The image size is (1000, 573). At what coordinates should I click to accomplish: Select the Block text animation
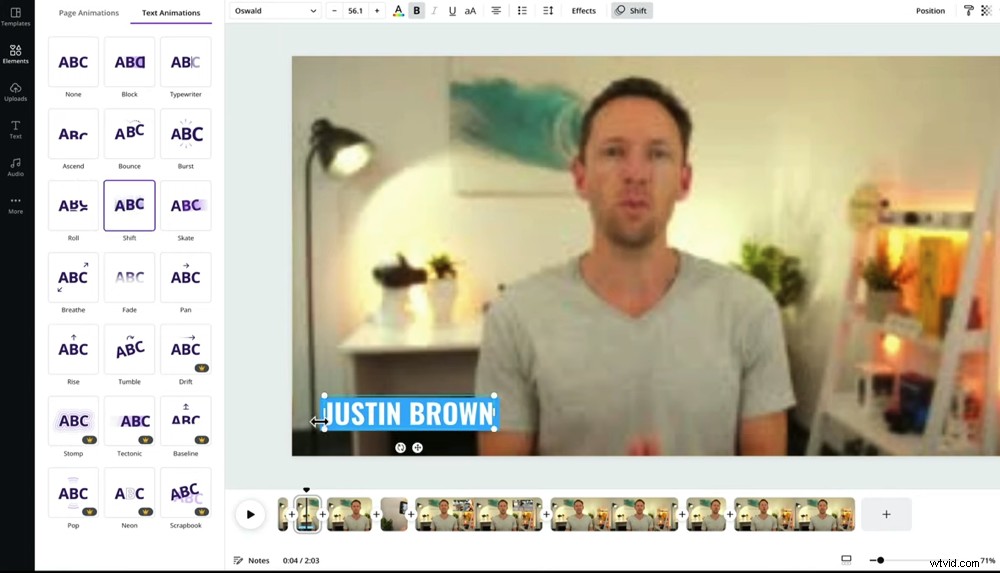pos(129,61)
